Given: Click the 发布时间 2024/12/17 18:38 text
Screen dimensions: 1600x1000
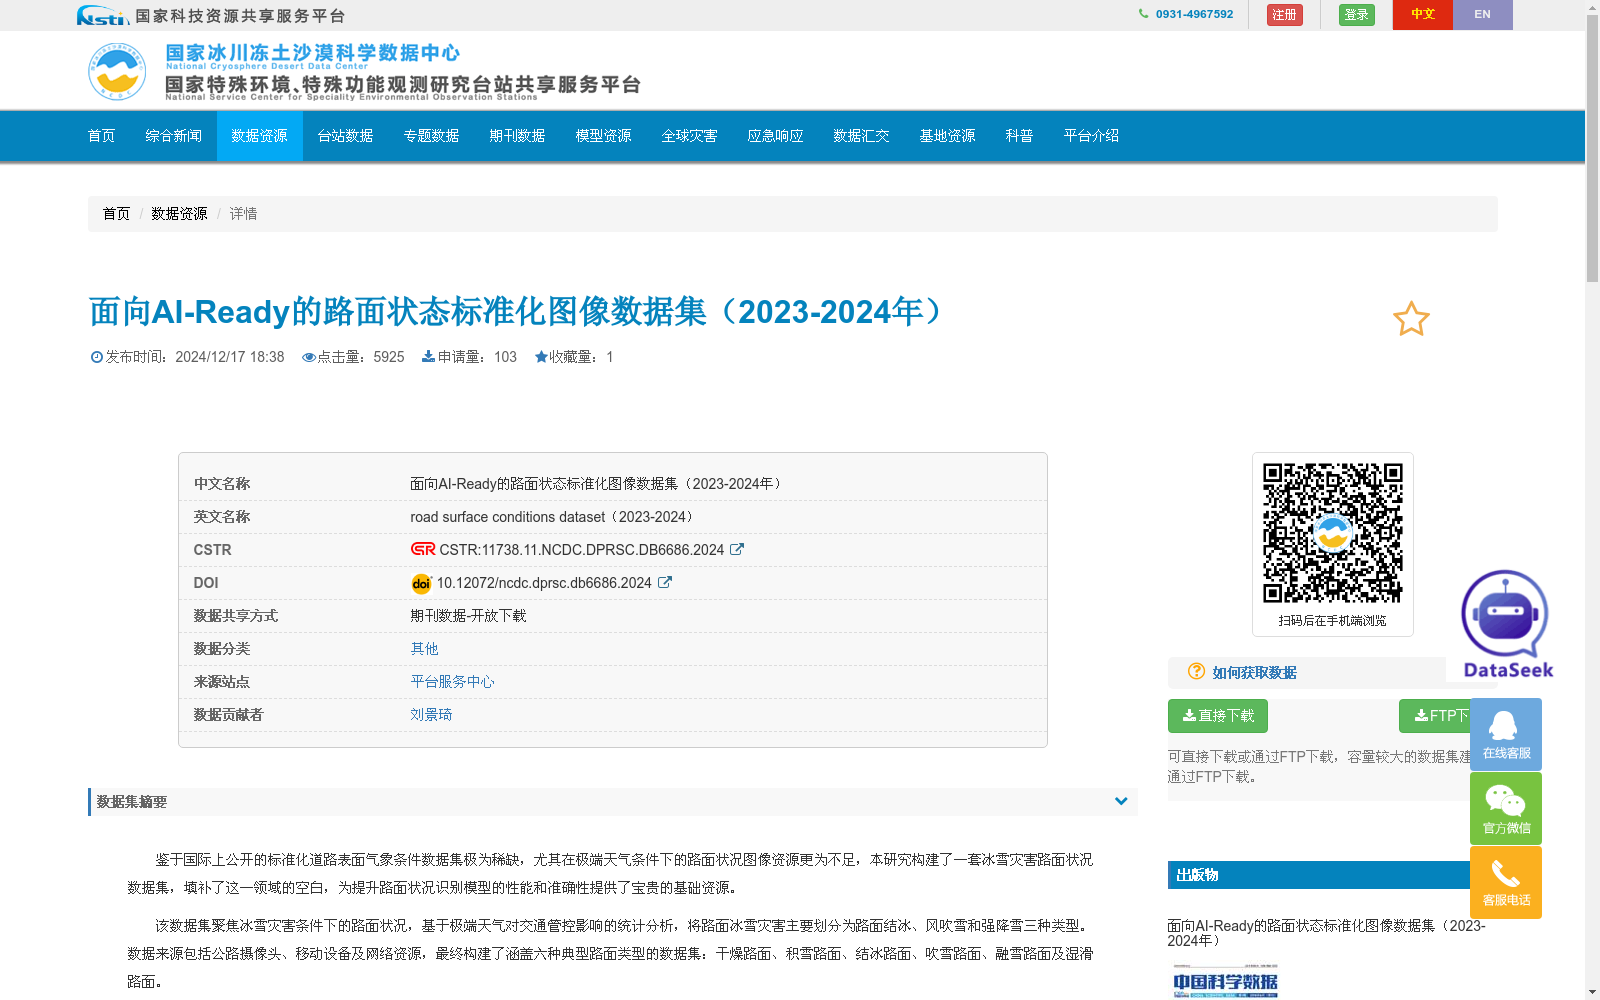Looking at the screenshot, I should 187,357.
